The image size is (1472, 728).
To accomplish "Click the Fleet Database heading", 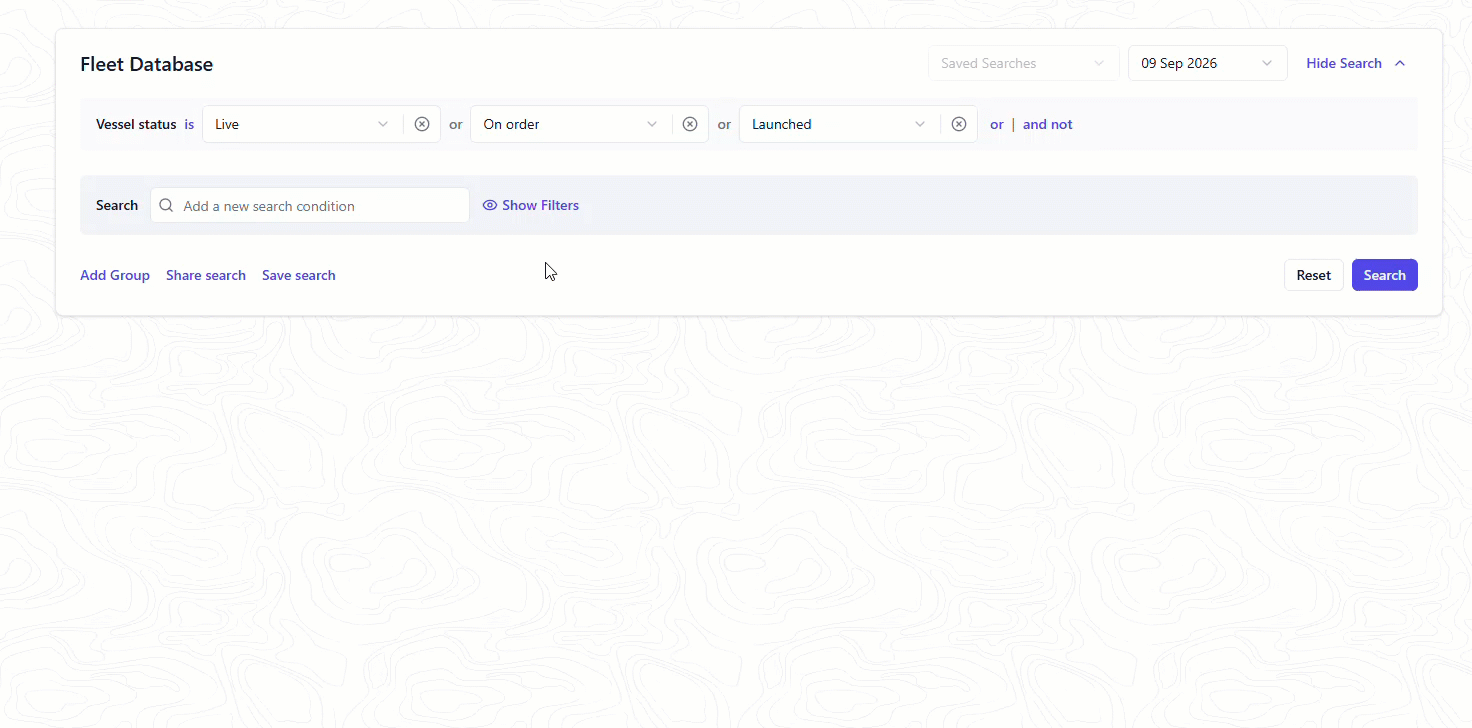I will (x=147, y=64).
